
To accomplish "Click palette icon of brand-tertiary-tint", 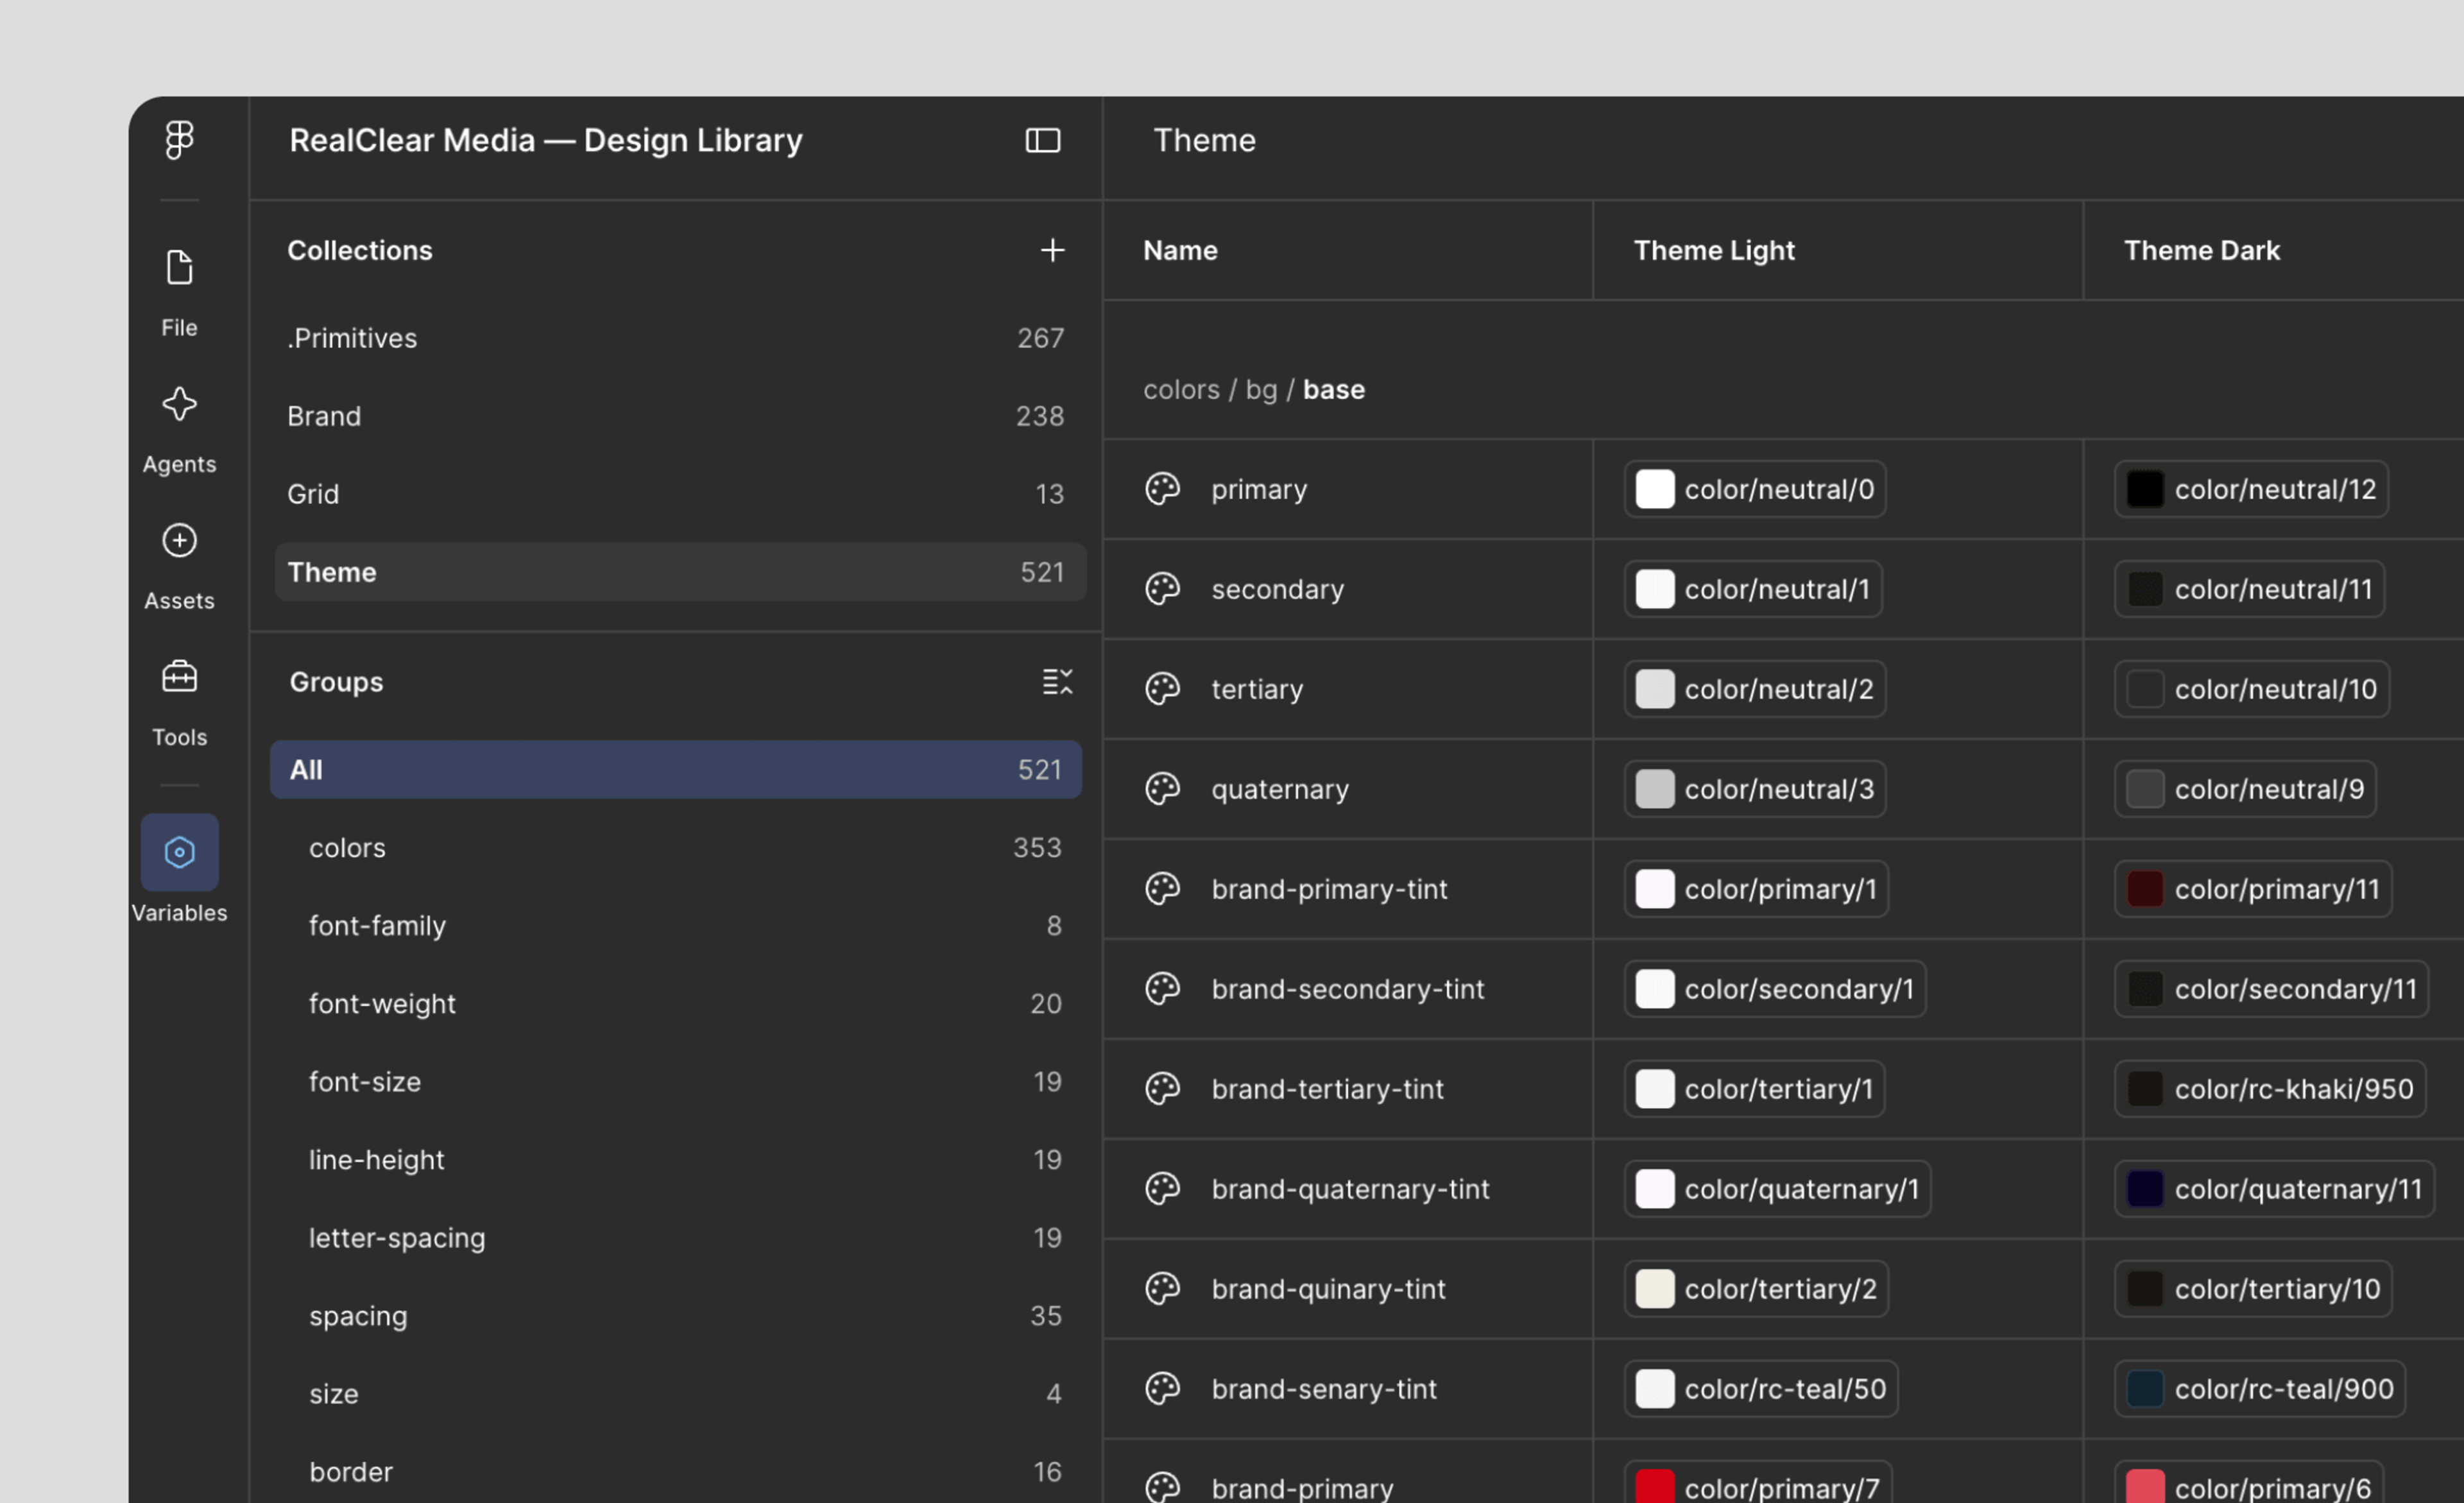I will tap(1162, 1089).
